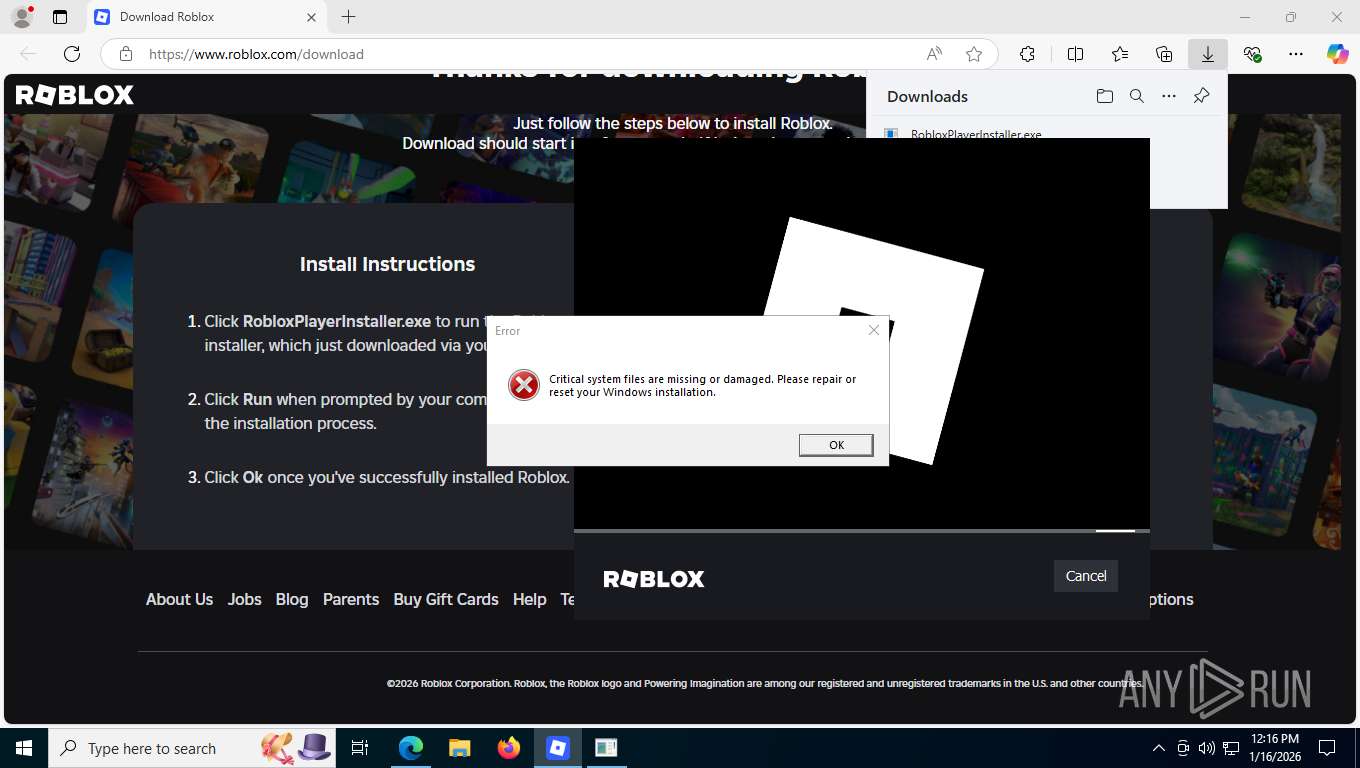Open the tab actions menu icon
Screen dimensions: 1360x768
point(60,17)
